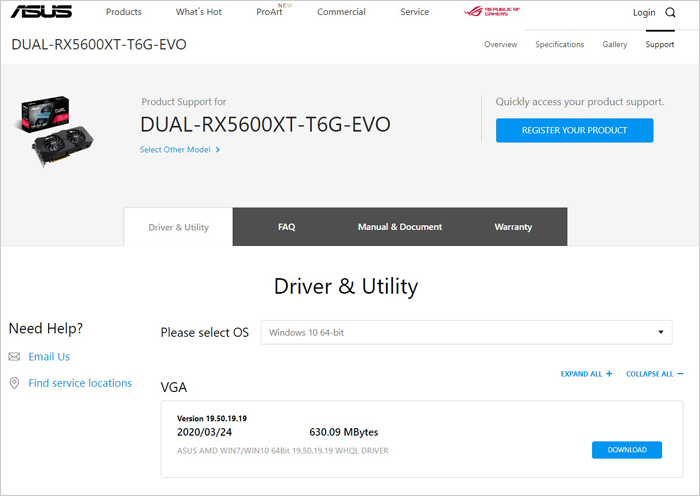Click the envelope icon beside Email Us

(14, 356)
